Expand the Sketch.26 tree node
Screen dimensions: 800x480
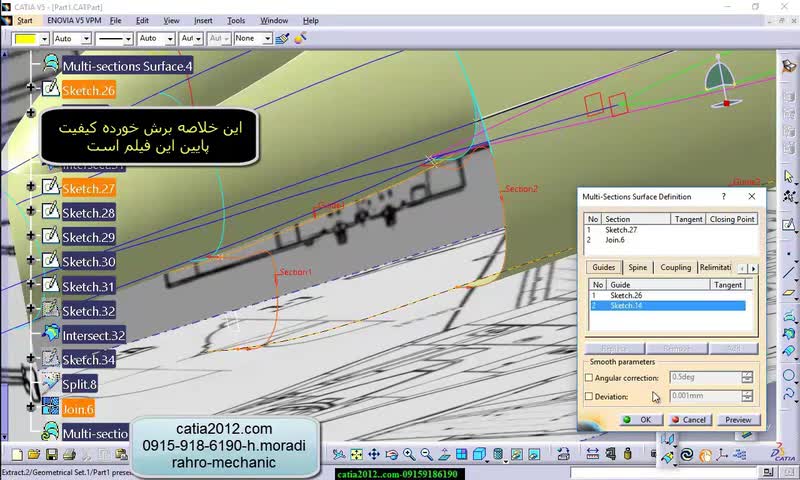tap(31, 88)
